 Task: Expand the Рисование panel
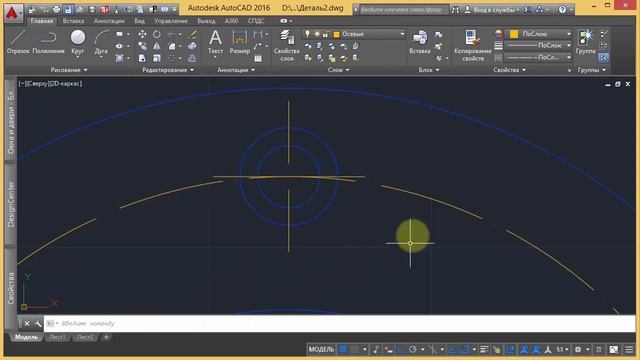coord(69,70)
